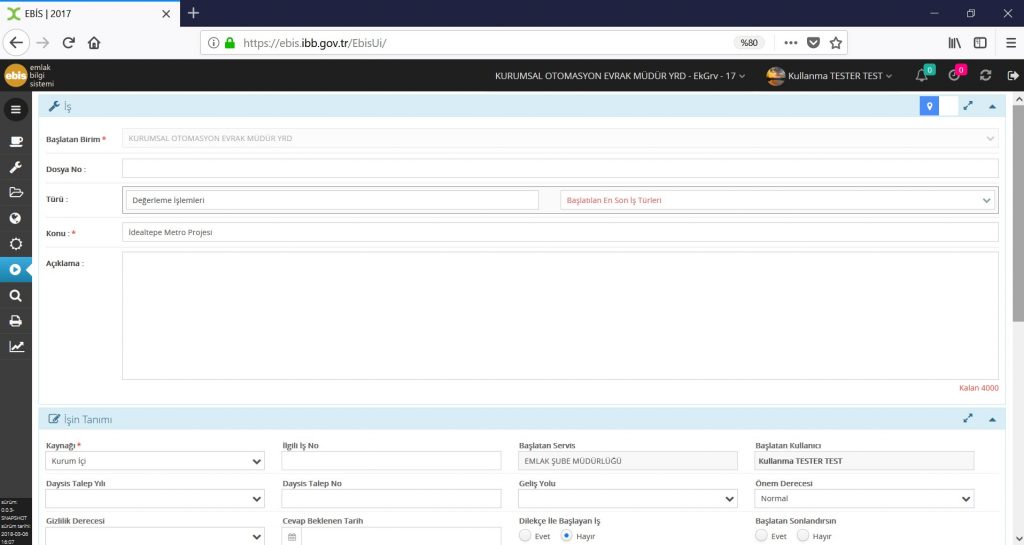Viewport: 1024px width, 545px height.
Task: Go to the browser home page
Action: (94, 43)
